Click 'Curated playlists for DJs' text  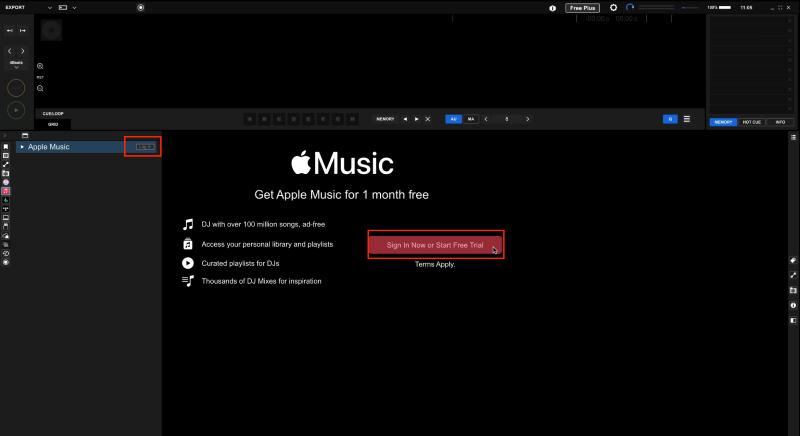pos(240,263)
